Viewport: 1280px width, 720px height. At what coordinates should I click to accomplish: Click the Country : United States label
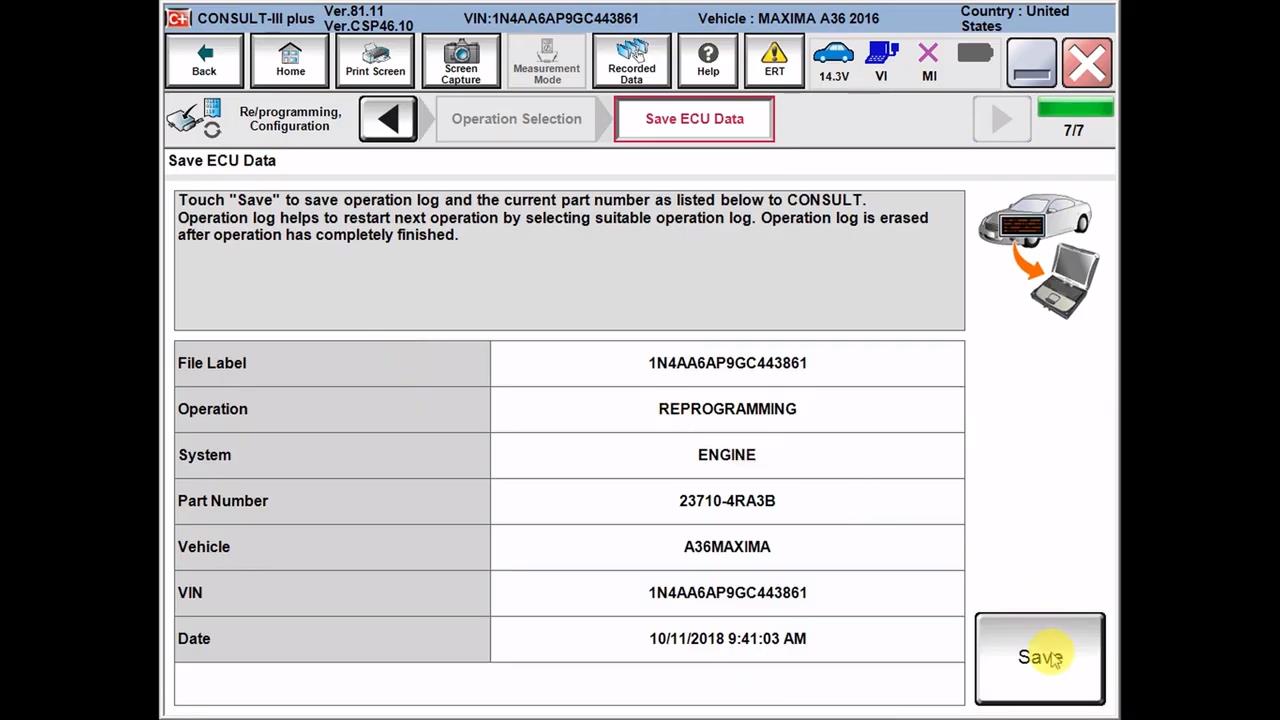pyautogui.click(x=1015, y=18)
